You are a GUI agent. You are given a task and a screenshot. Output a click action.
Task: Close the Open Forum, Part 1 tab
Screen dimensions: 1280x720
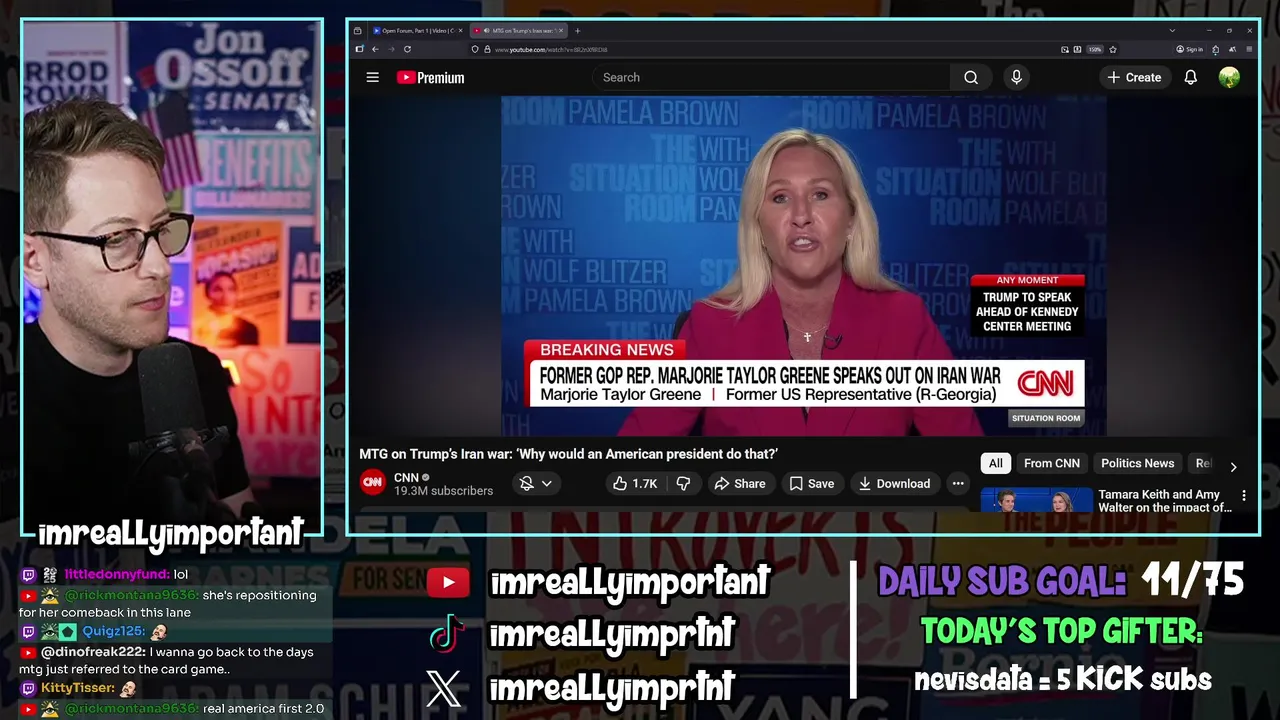click(x=461, y=31)
